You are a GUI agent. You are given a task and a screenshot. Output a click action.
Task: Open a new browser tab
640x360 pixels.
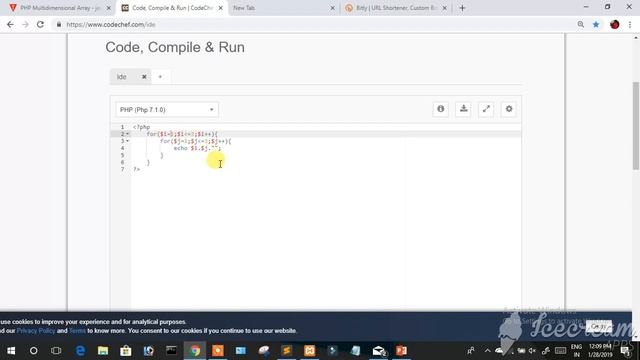click(x=462, y=8)
